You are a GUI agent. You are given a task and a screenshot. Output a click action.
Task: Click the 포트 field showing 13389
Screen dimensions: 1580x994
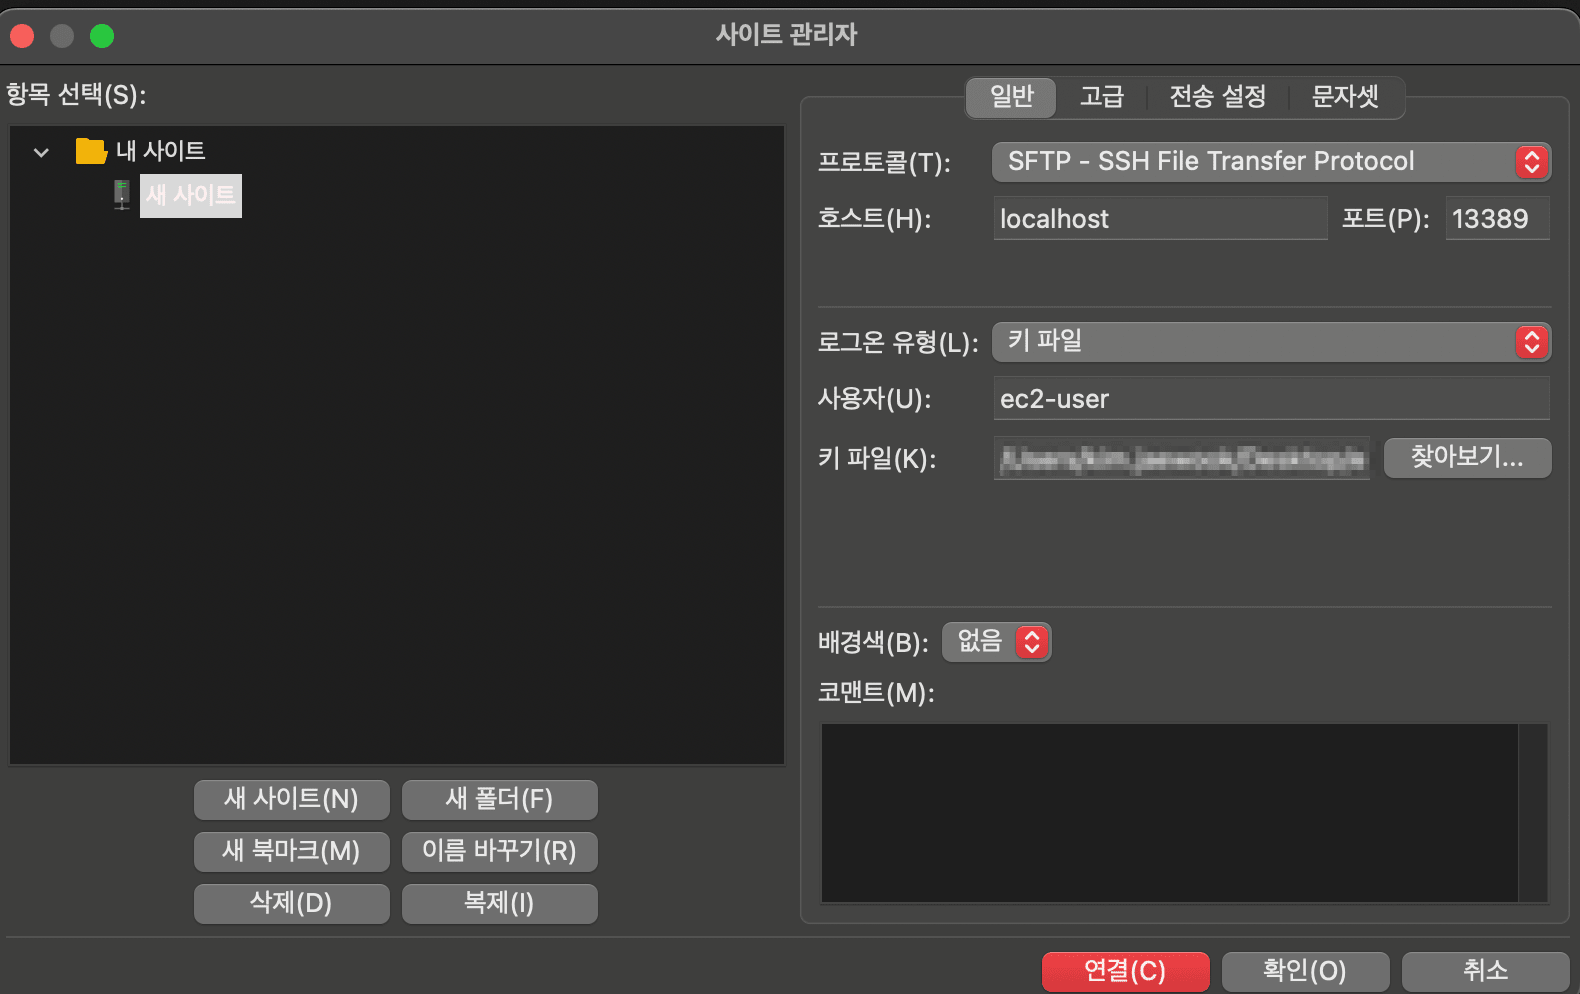1497,218
